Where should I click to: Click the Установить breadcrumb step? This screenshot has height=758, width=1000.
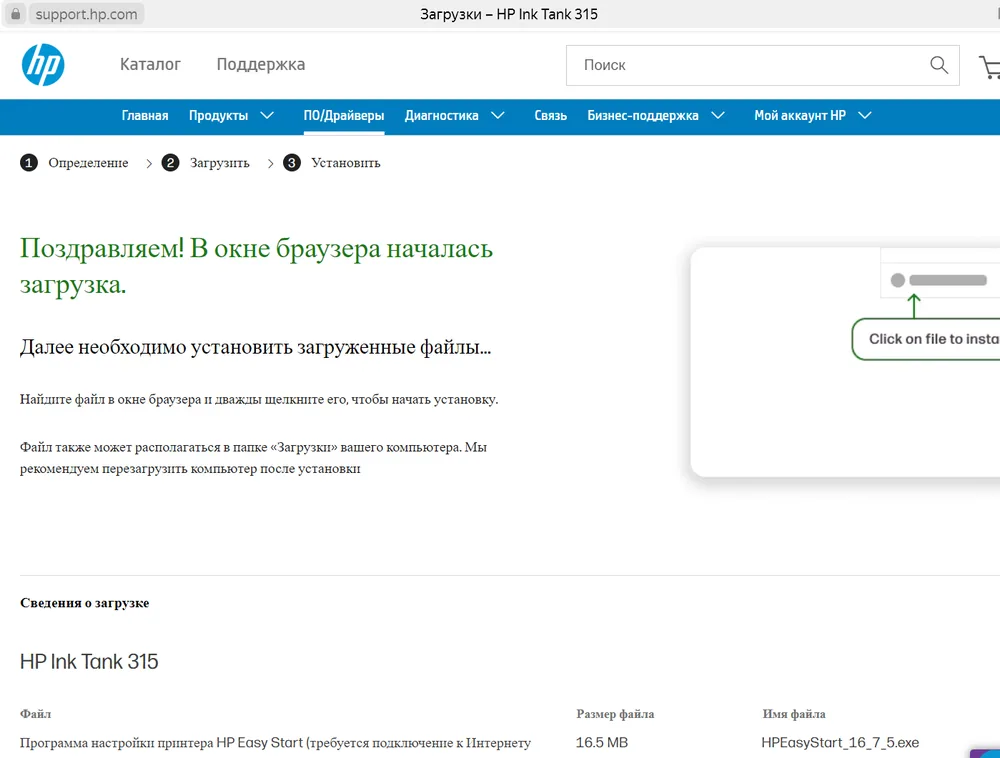tap(346, 163)
